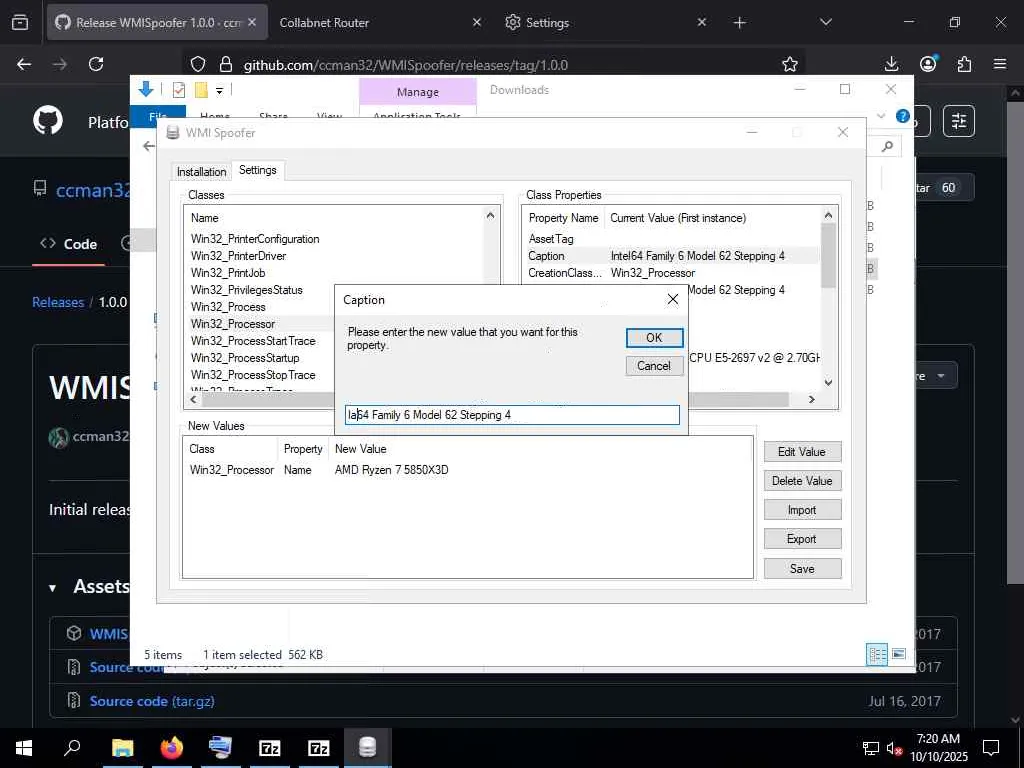
Task: Click the Name column header in Classes
Action: click(204, 218)
